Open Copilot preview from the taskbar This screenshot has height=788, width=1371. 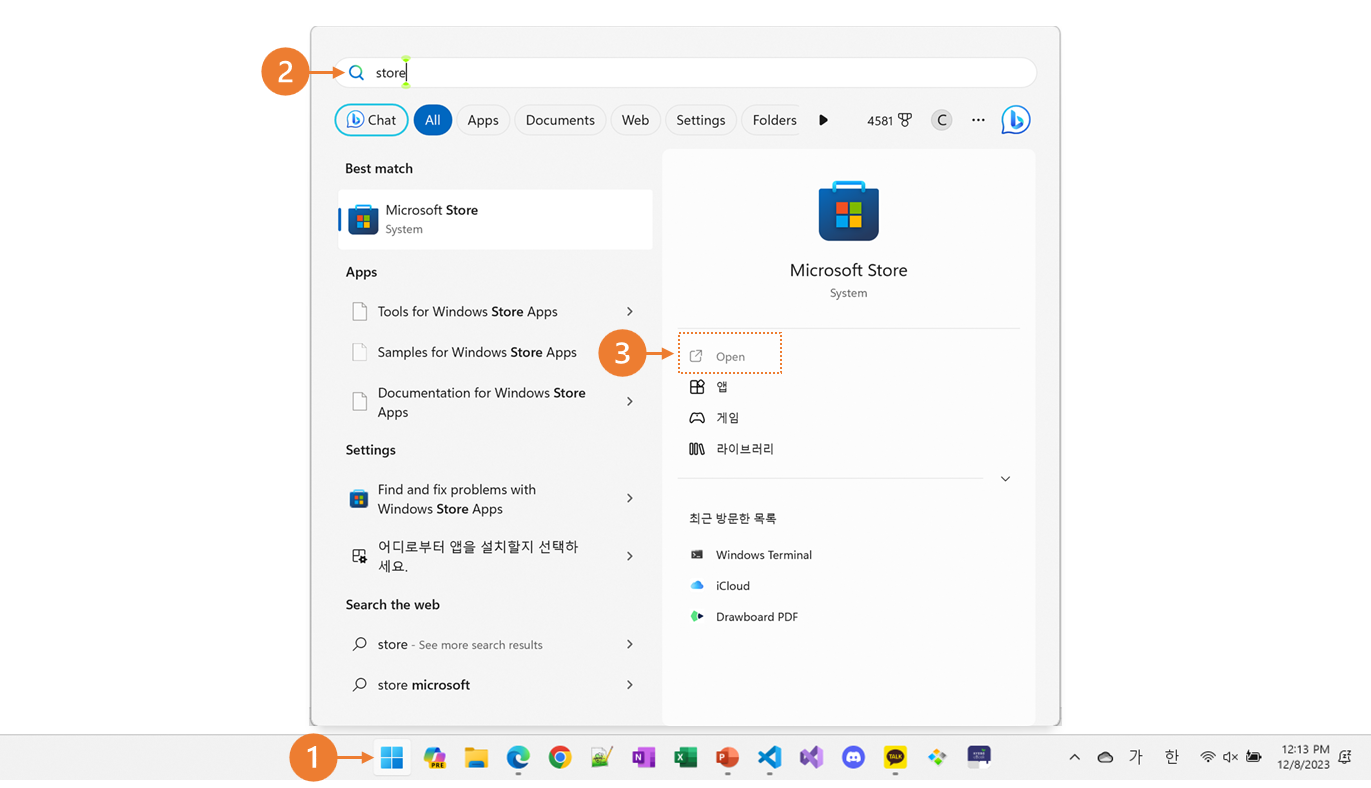[434, 758]
